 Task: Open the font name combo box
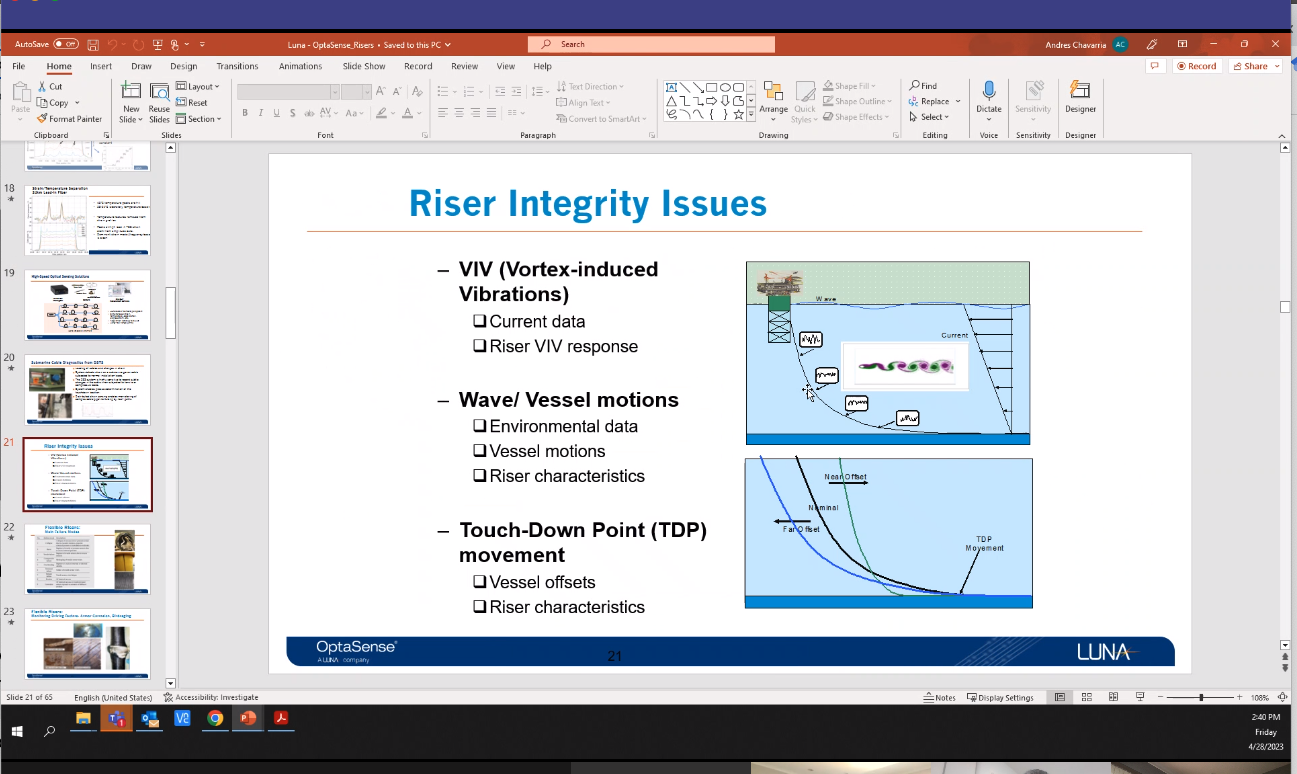288,91
